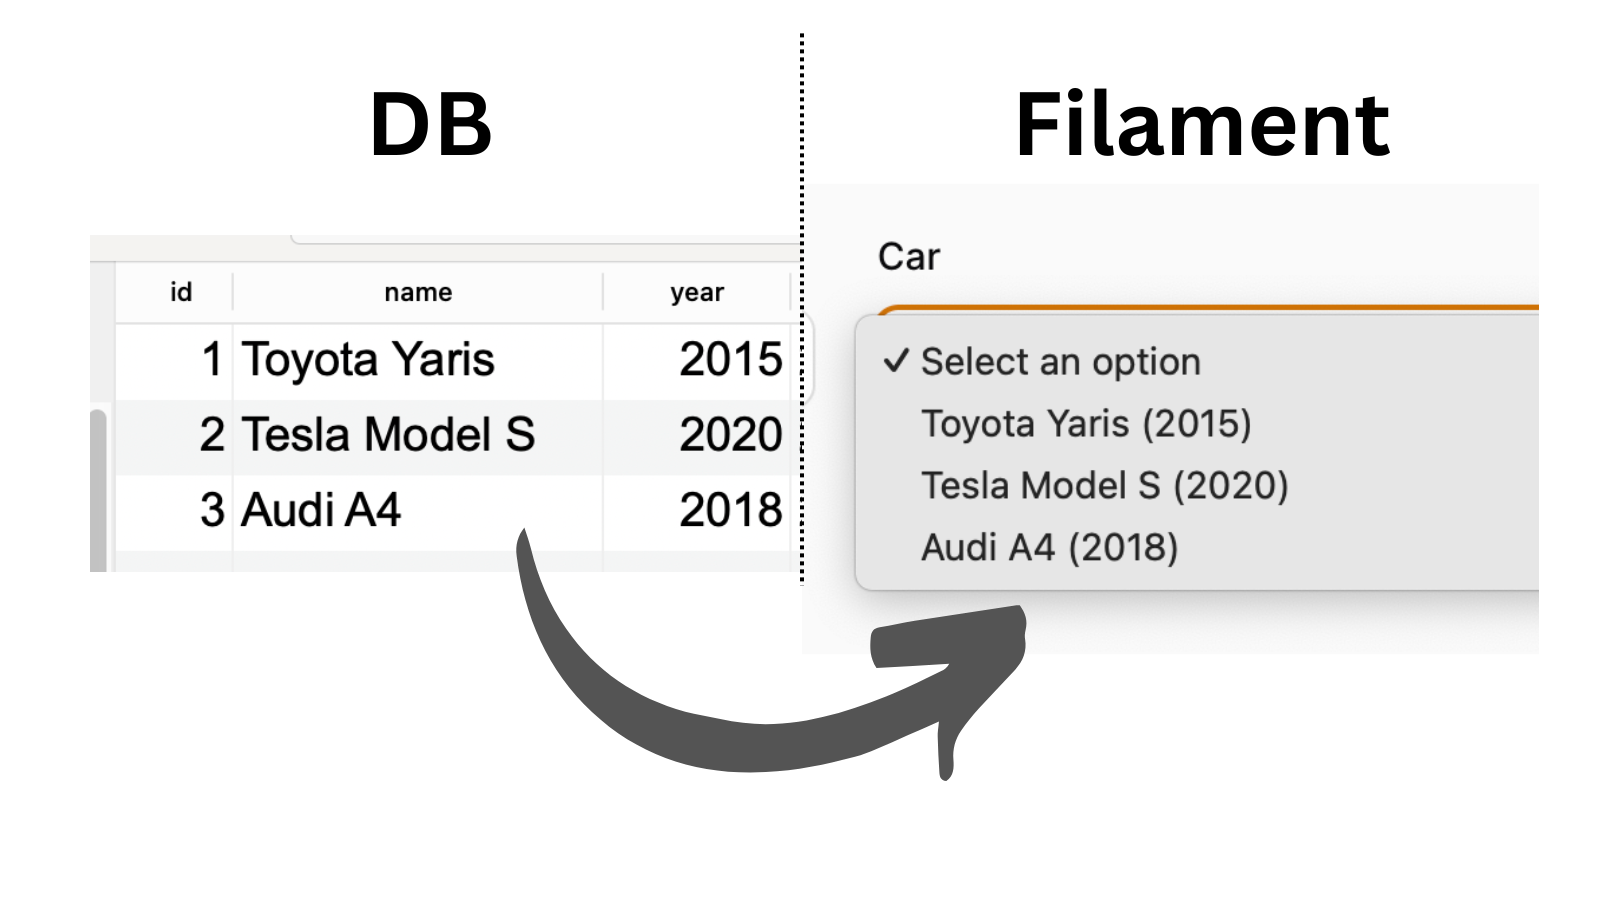Click the table's left vertical scrollbar
The width and height of the screenshot is (1600, 900).
pos(98,490)
